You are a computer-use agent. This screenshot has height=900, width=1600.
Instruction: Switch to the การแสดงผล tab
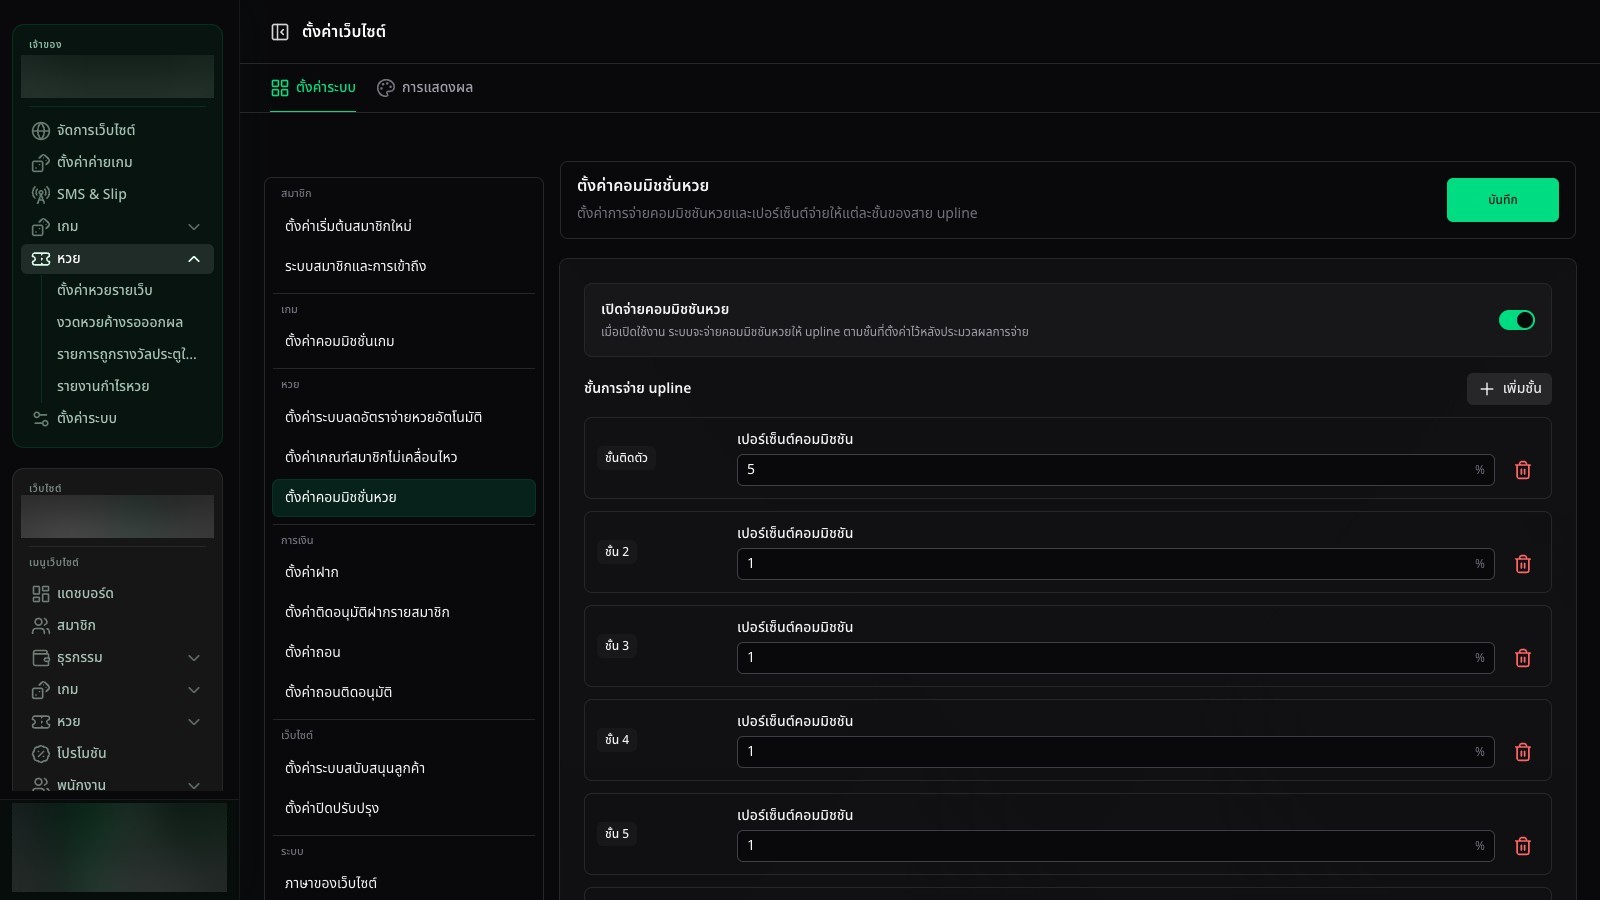click(425, 88)
